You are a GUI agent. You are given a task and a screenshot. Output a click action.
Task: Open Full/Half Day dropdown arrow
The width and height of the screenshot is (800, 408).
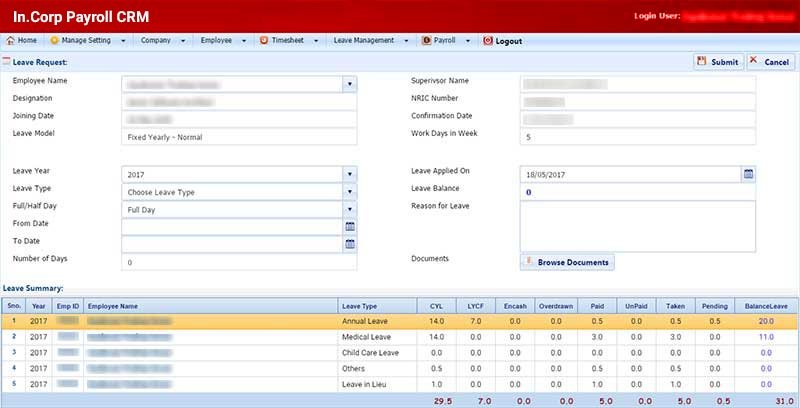[x=349, y=210]
